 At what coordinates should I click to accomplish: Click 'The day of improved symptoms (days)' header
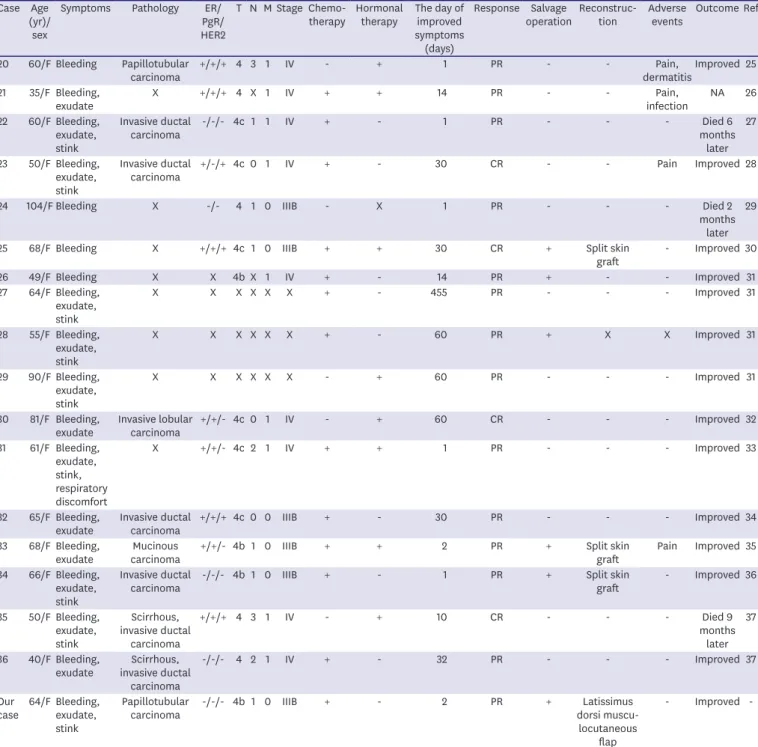pyautogui.click(x=439, y=29)
